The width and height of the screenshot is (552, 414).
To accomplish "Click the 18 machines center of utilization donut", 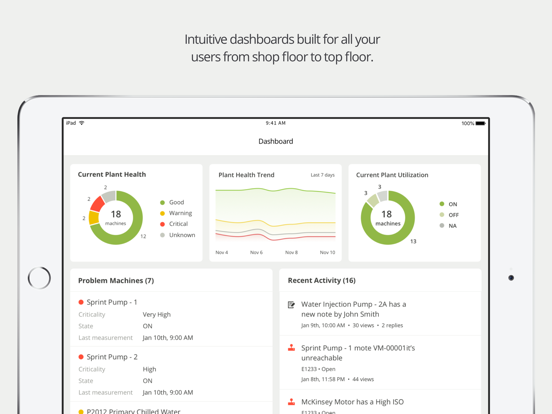I will pos(388,218).
